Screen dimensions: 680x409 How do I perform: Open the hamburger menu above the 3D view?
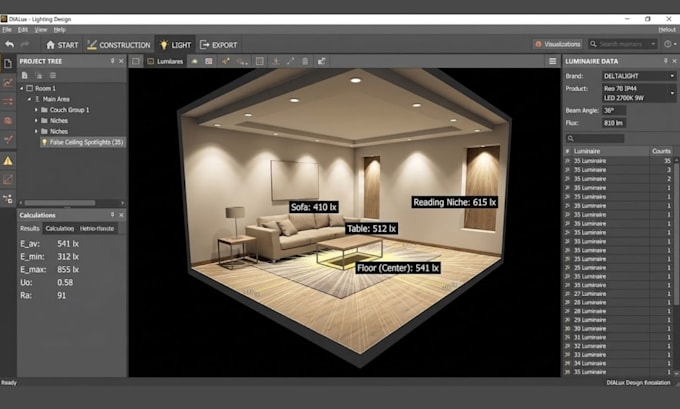click(x=552, y=61)
